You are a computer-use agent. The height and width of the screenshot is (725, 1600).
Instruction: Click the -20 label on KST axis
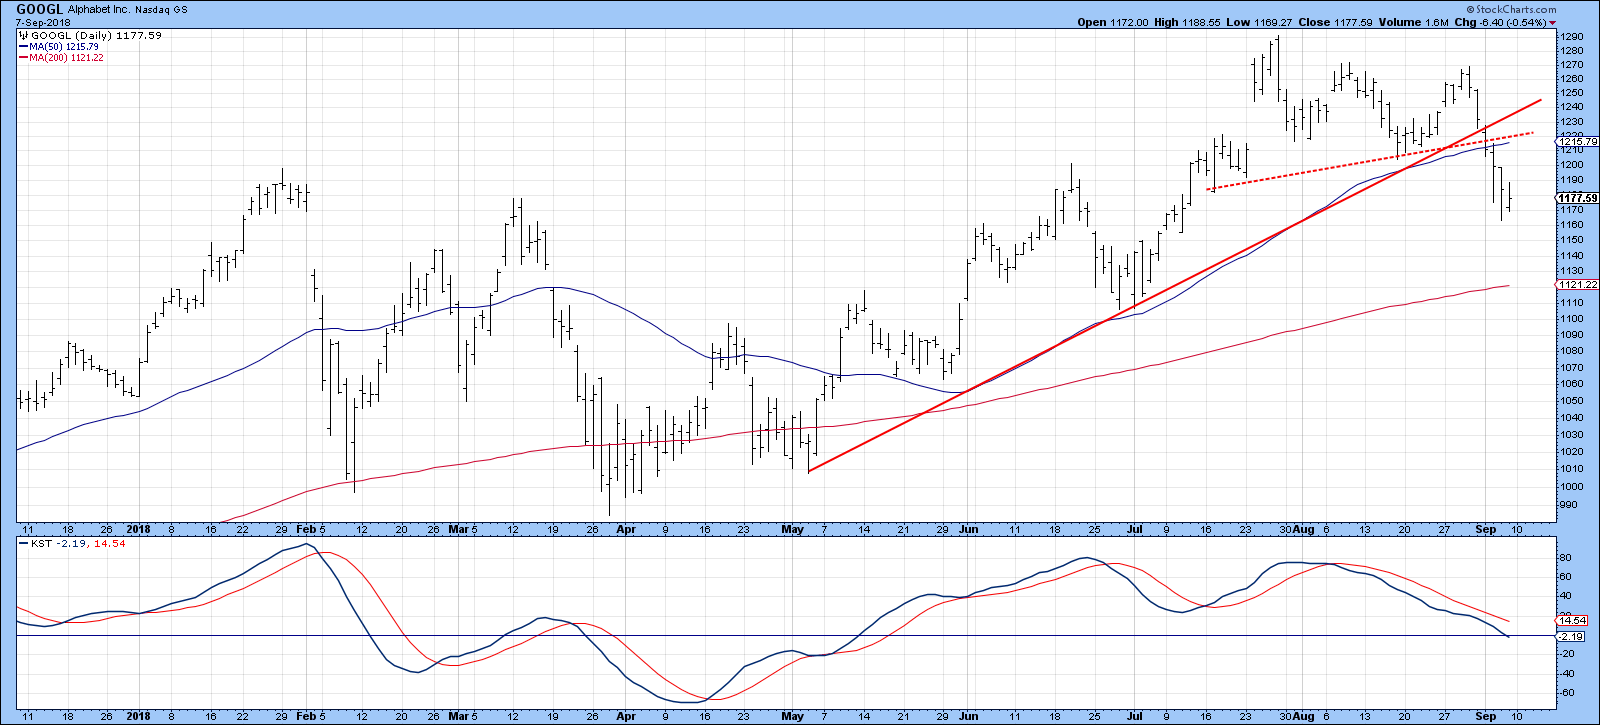1569,654
